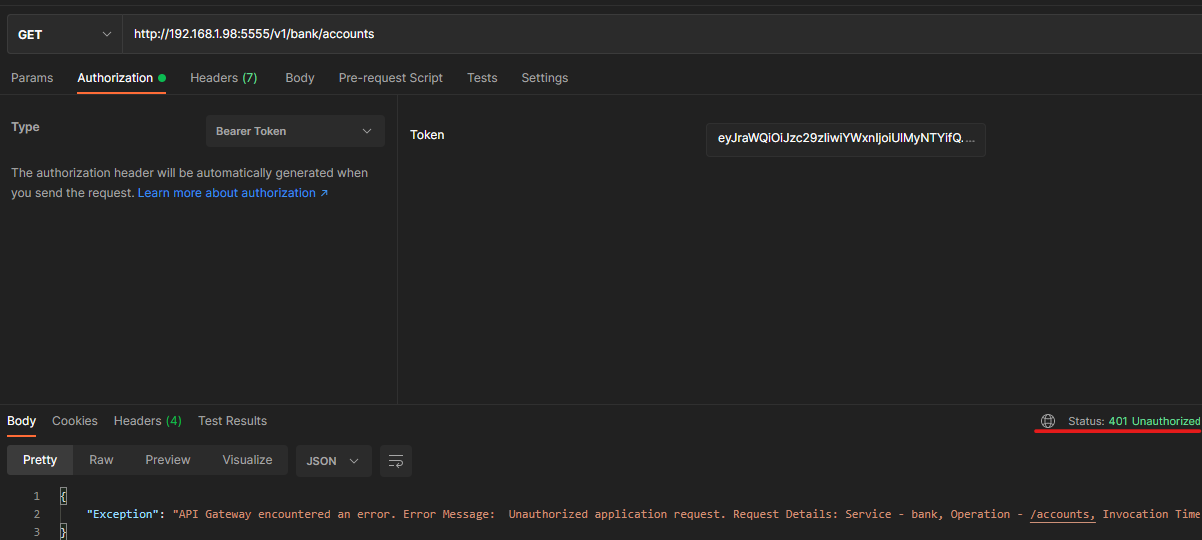Toggle the response line wrap icon
The height and width of the screenshot is (540, 1202).
396,460
